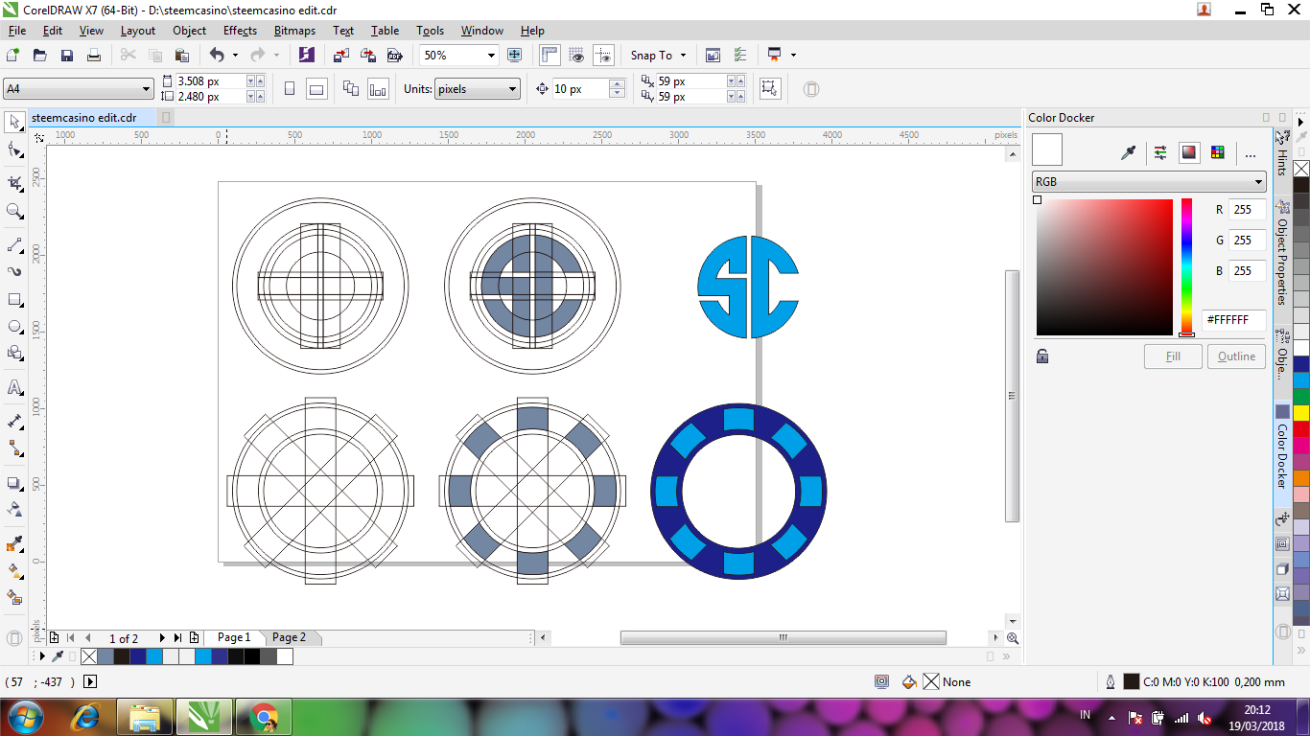Toggle Show Grid button

tap(577, 55)
